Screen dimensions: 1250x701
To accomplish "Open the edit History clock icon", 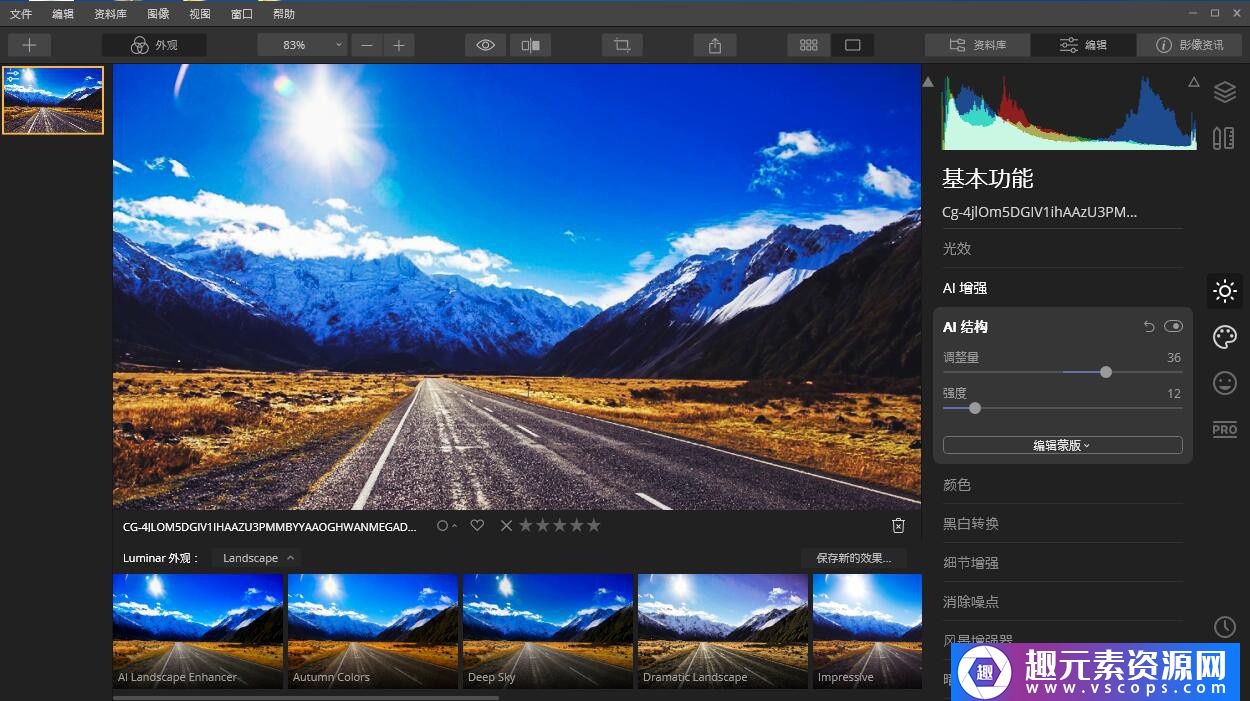I will [x=1224, y=627].
